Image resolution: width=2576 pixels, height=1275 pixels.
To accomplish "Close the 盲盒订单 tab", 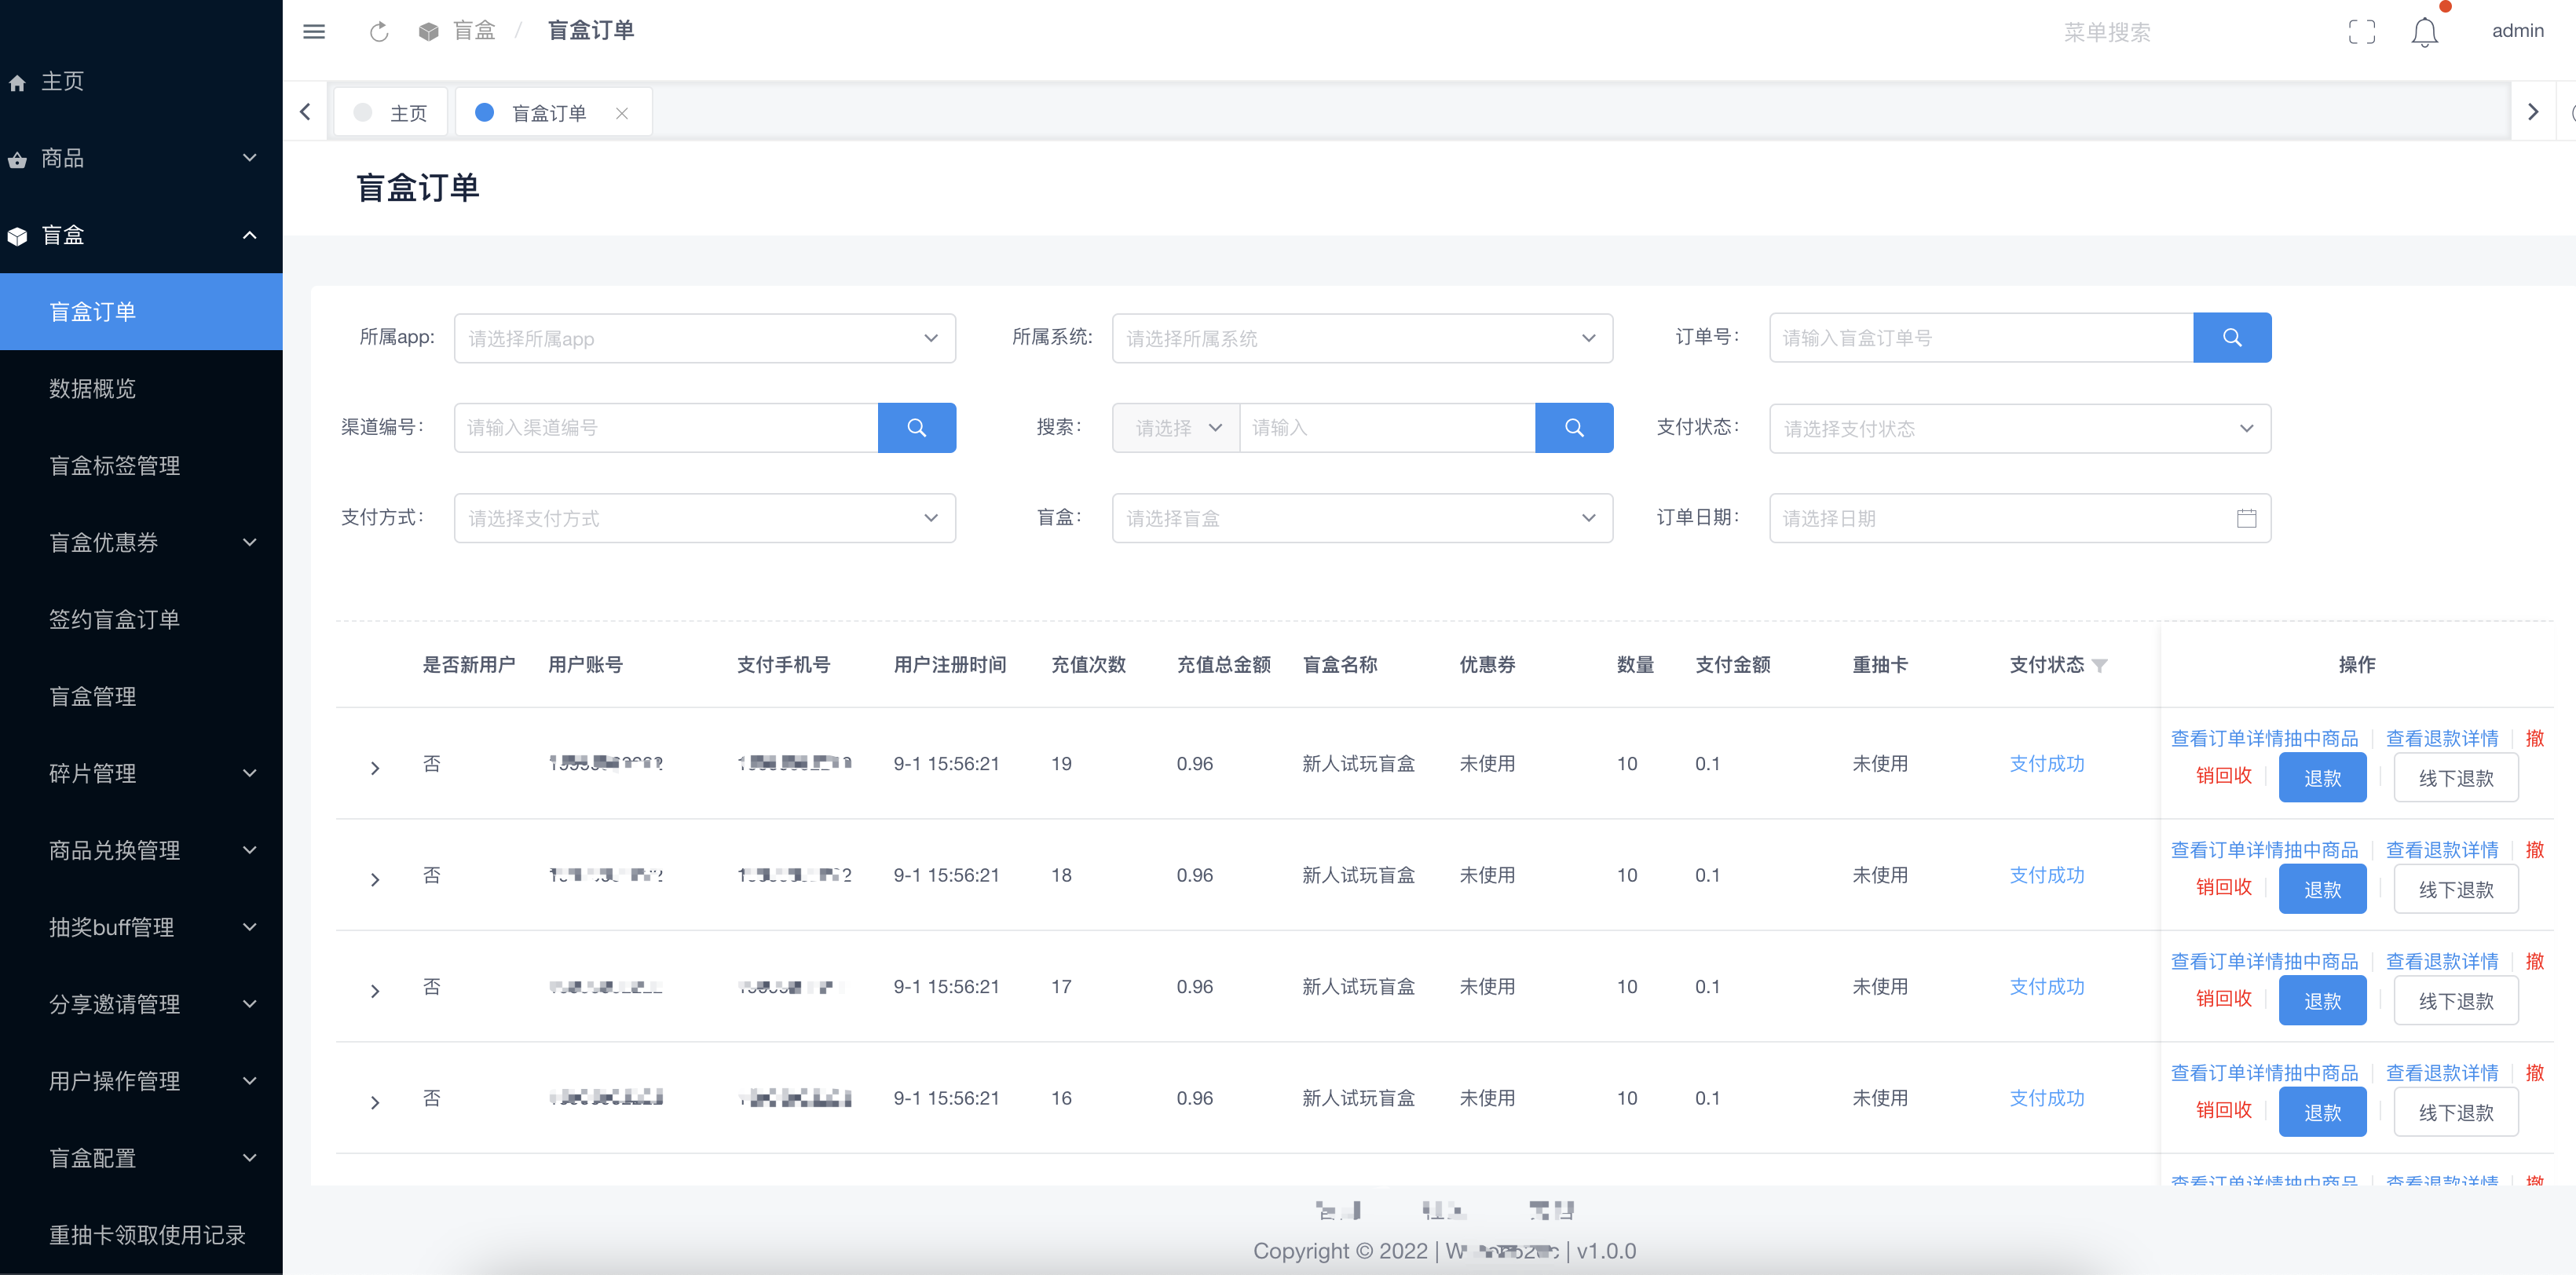I will (622, 113).
